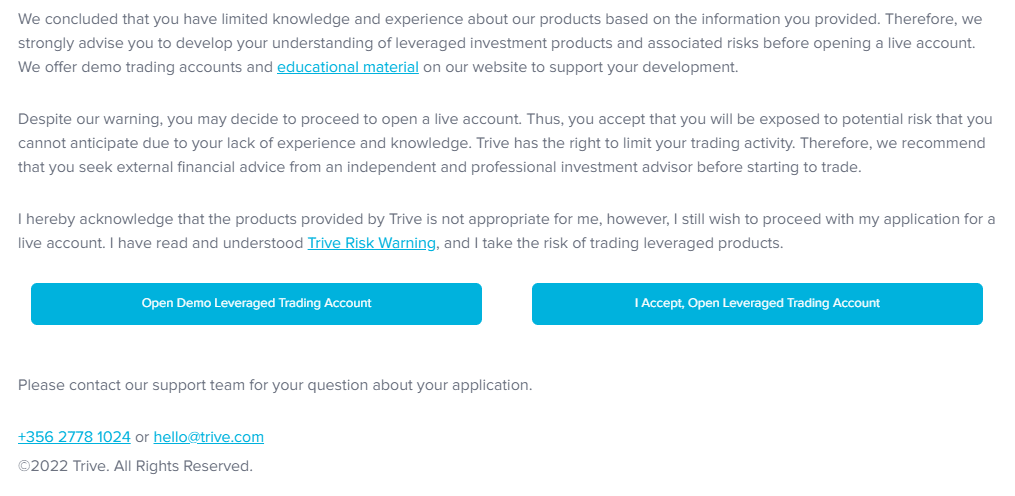Click the 'Despite our warning' paragraph

click(502, 143)
